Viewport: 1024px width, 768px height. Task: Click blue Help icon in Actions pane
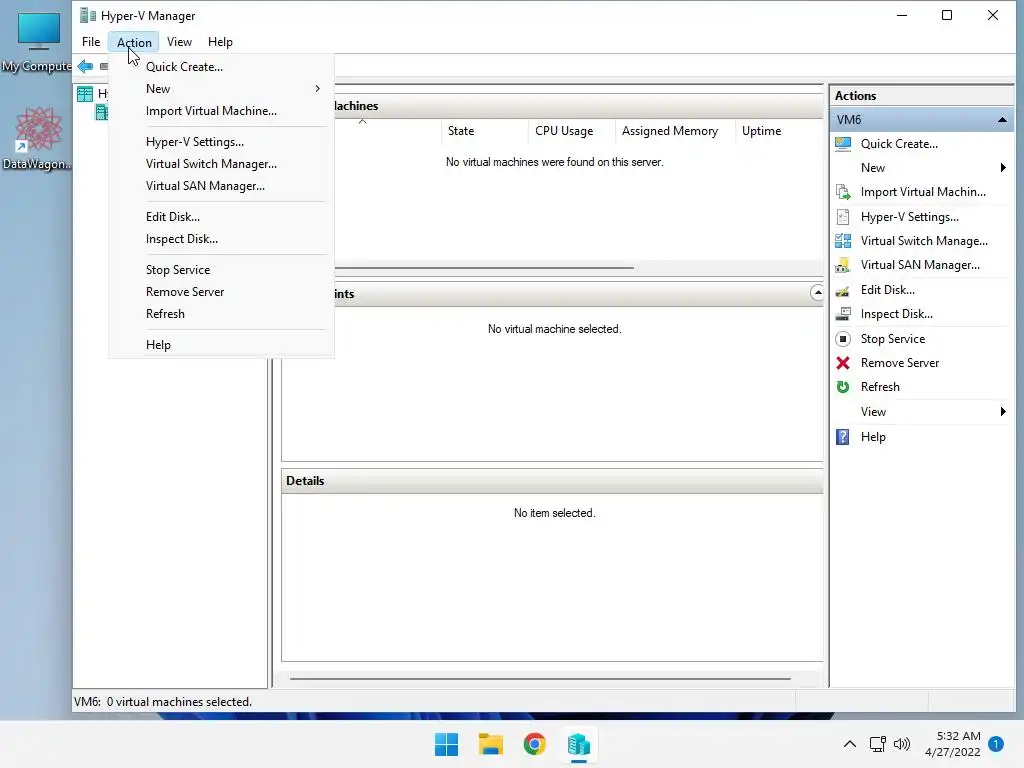coord(843,437)
